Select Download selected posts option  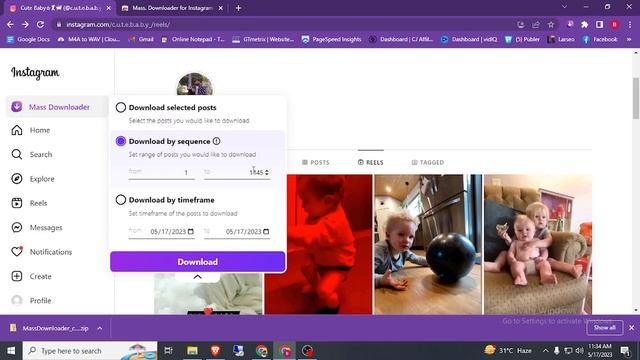(120, 107)
